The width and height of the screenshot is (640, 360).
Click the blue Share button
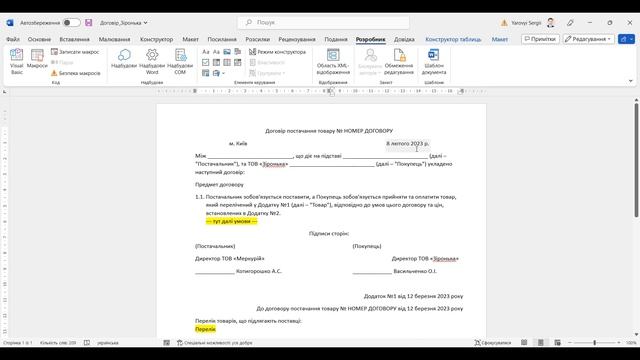tap(626, 39)
